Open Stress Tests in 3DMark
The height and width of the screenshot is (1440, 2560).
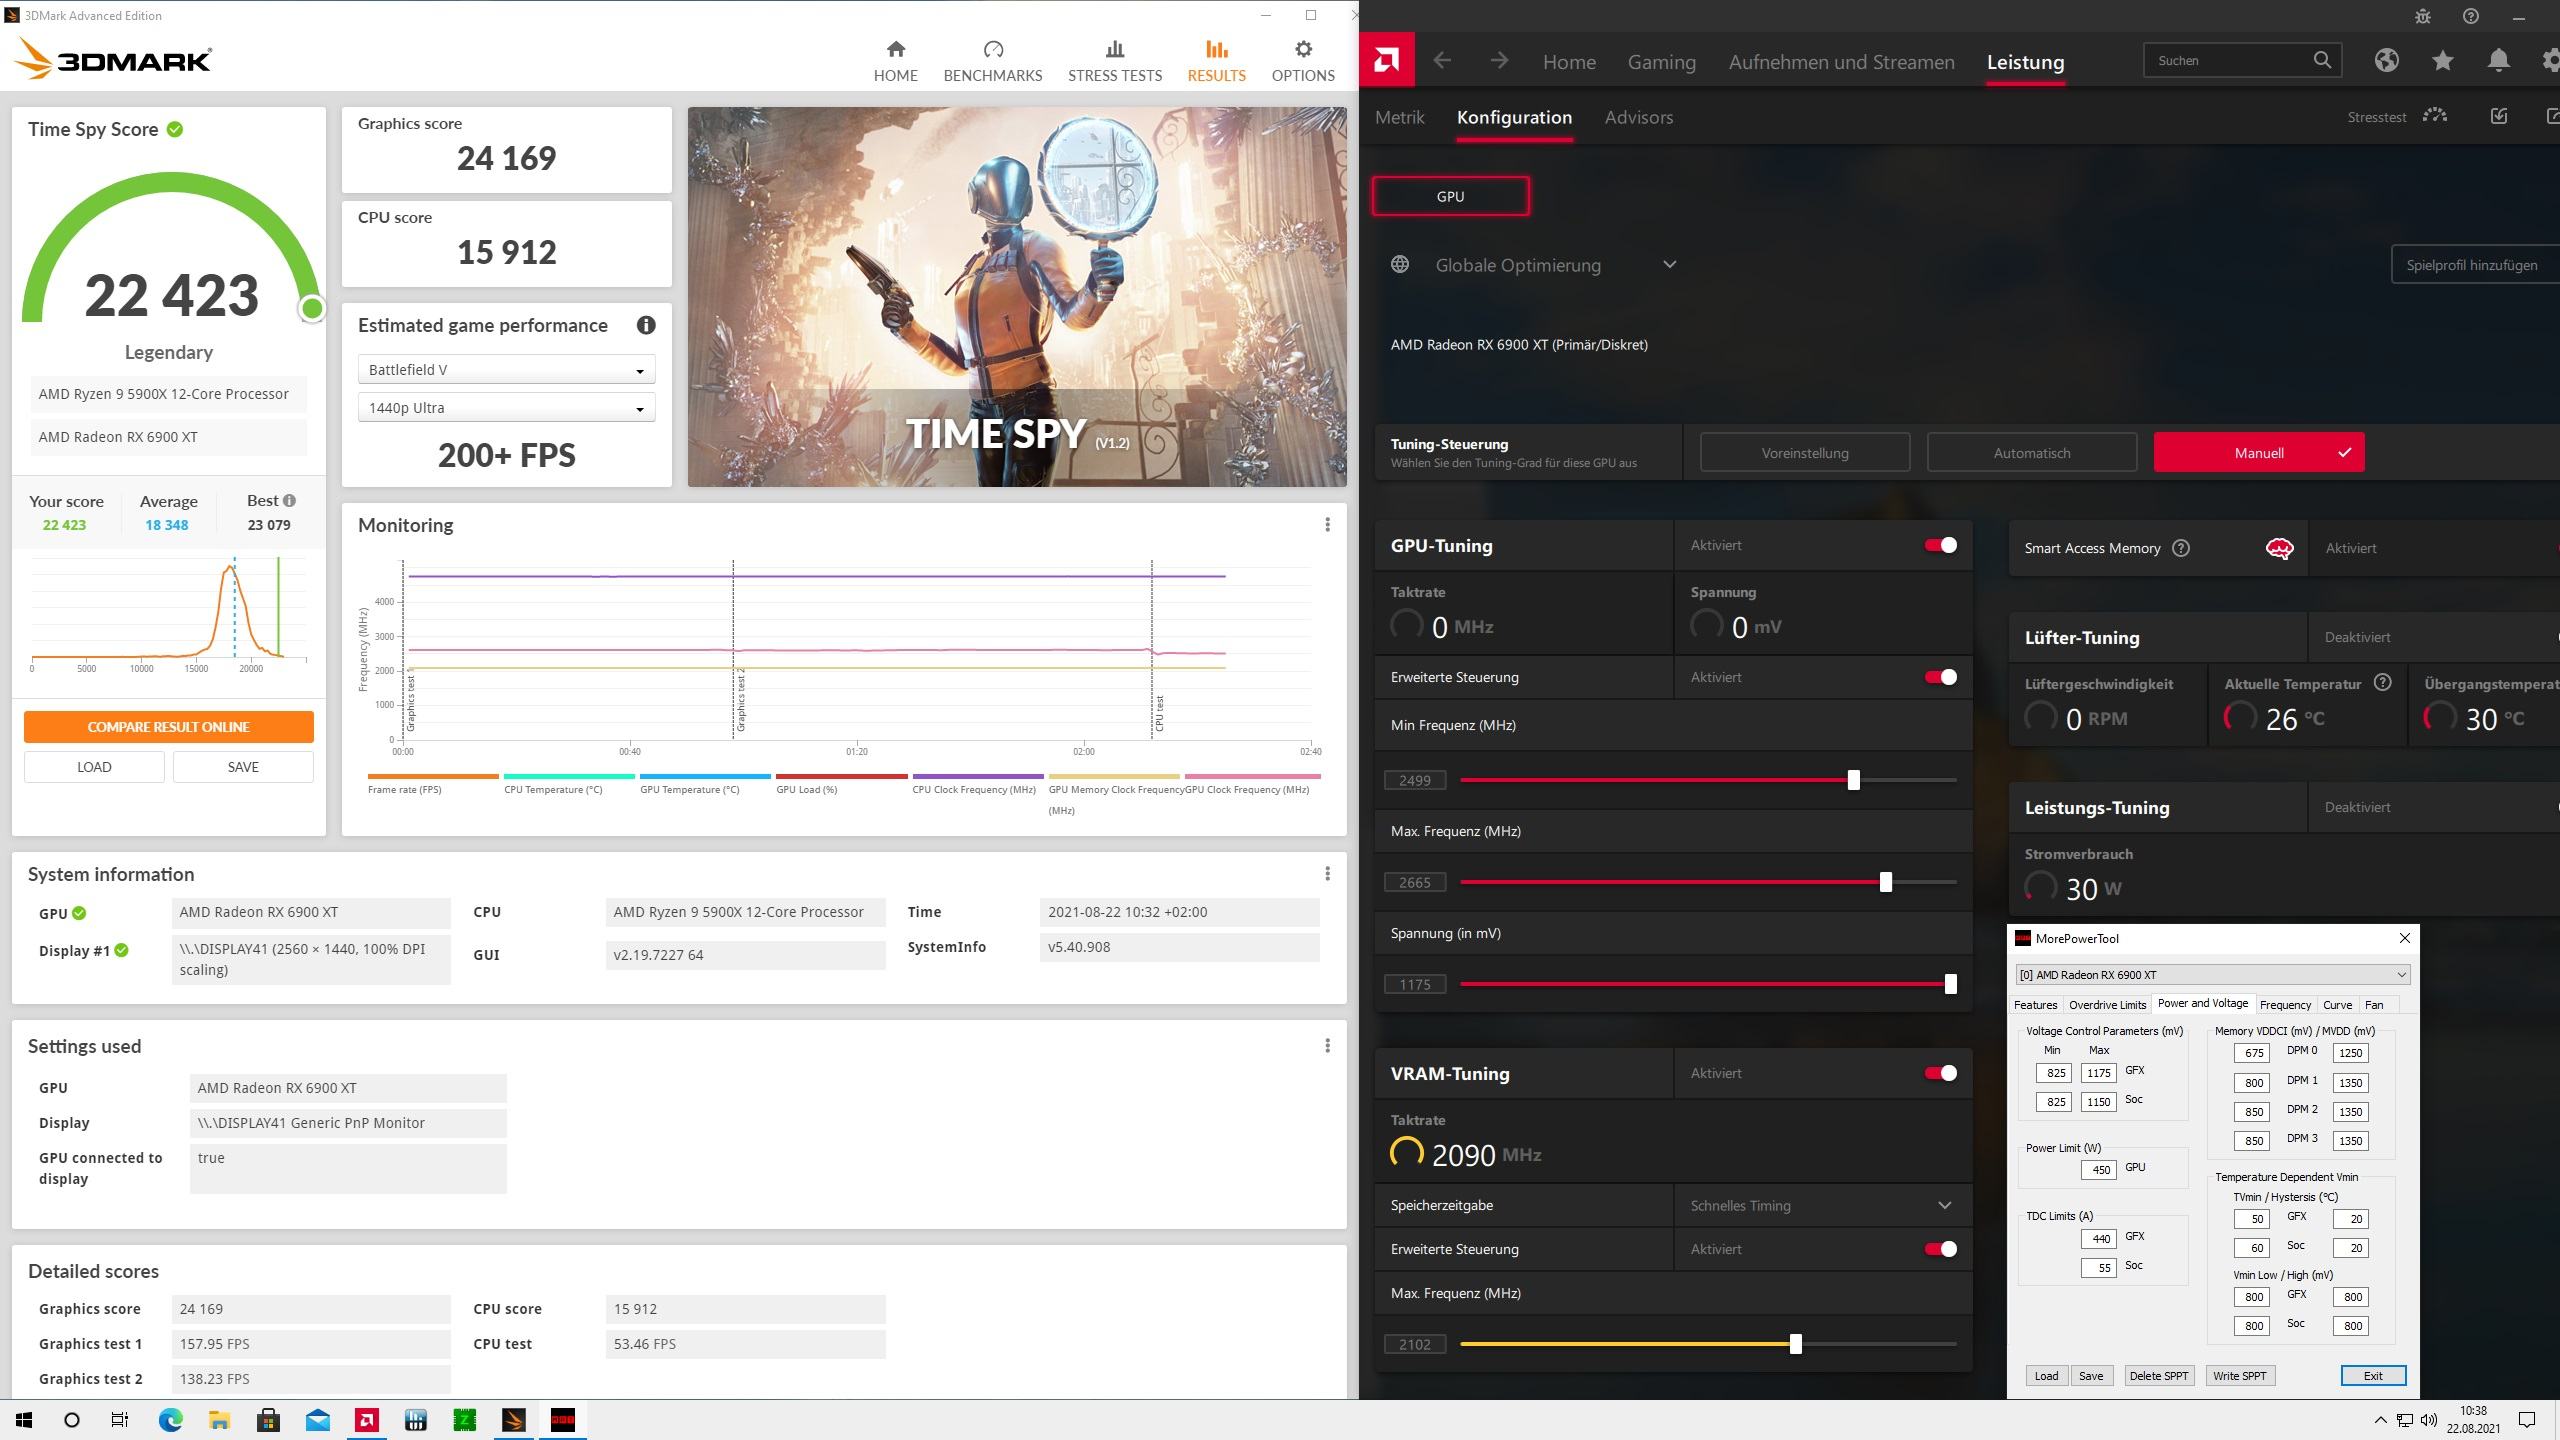tap(1114, 61)
